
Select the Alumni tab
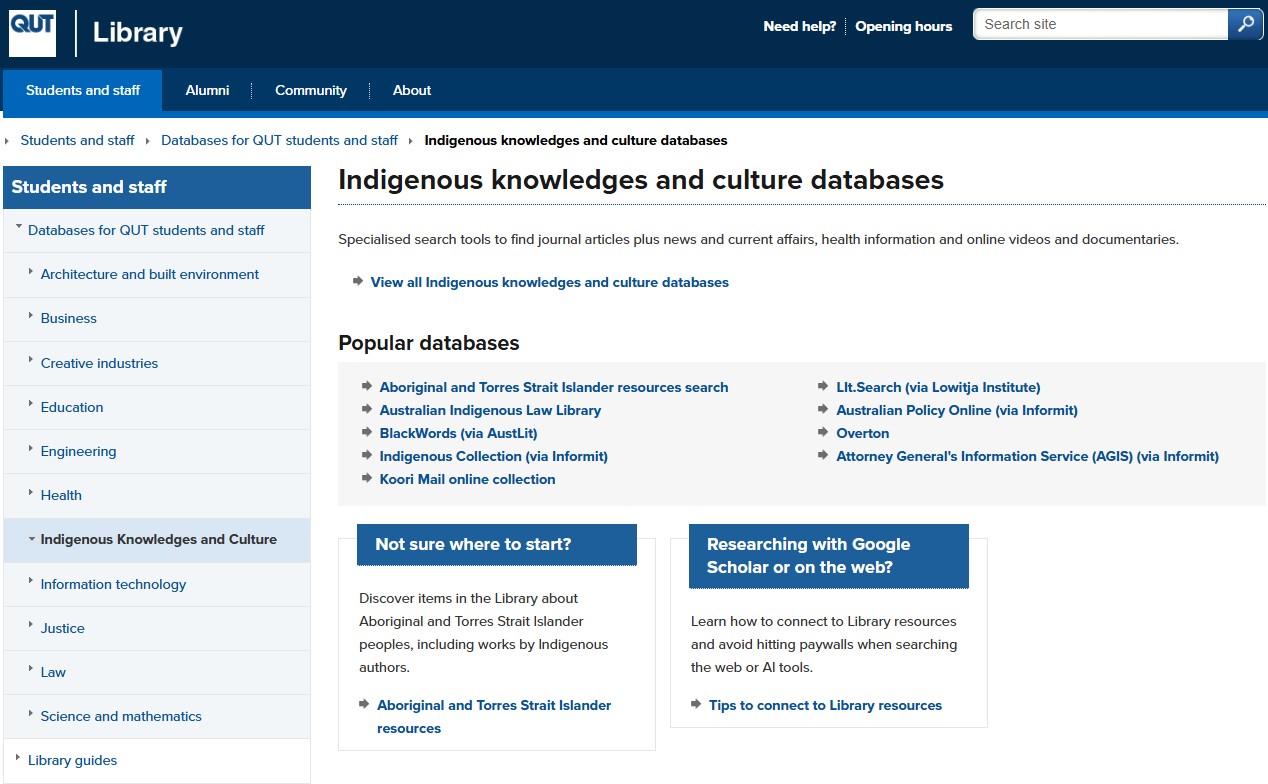[207, 90]
